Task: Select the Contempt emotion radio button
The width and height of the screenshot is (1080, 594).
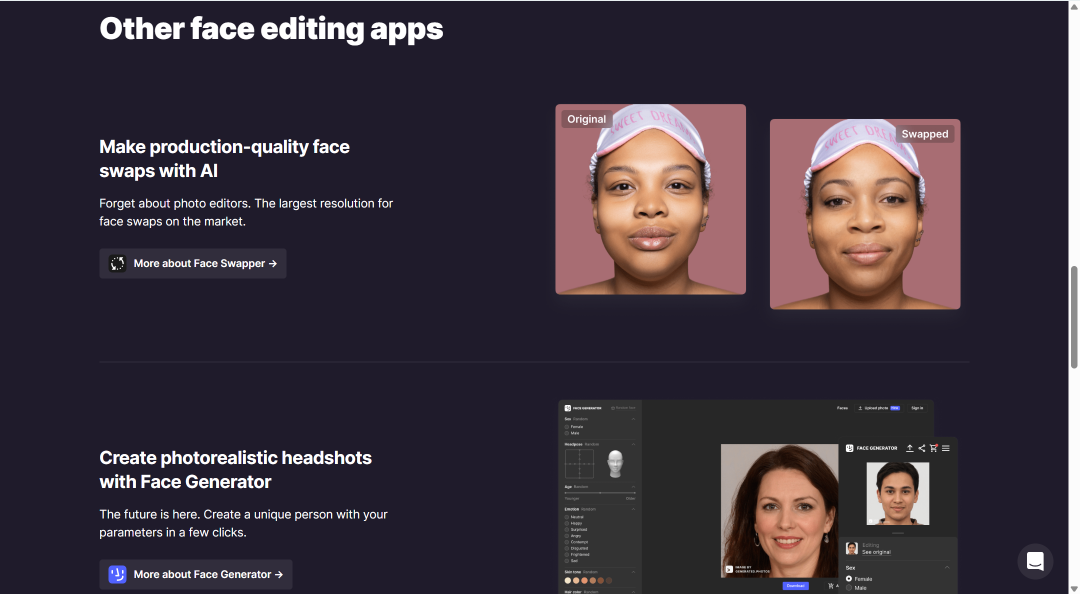Action: (x=566, y=542)
